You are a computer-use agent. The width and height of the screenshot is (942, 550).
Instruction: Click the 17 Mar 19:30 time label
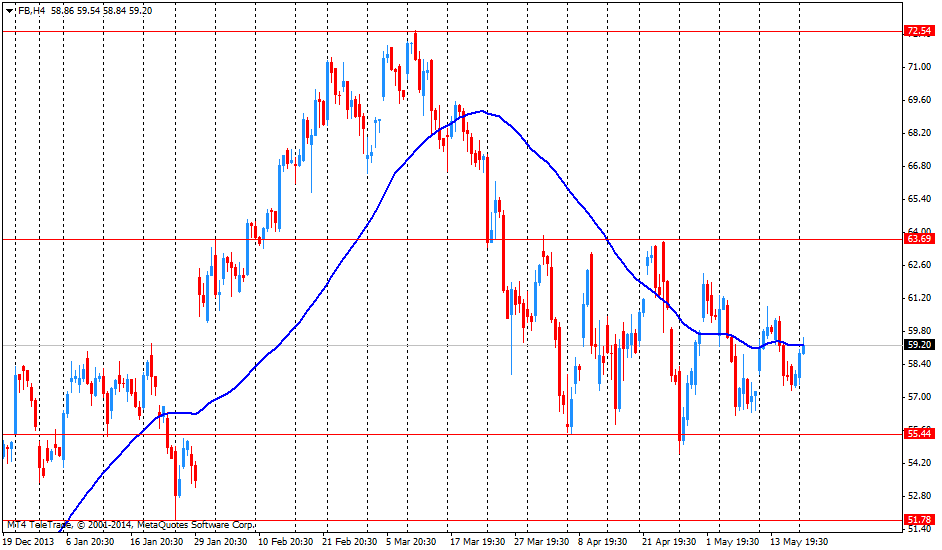coord(479,541)
